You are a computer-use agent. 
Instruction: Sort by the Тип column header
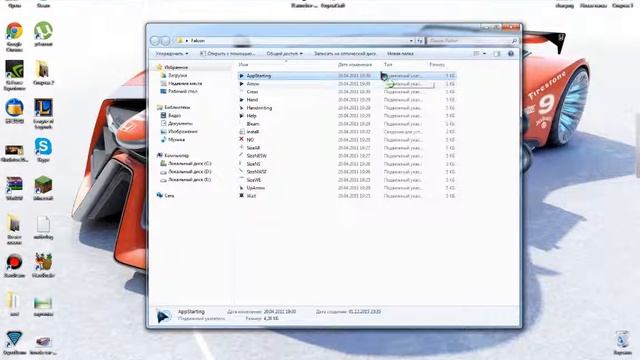click(388, 64)
